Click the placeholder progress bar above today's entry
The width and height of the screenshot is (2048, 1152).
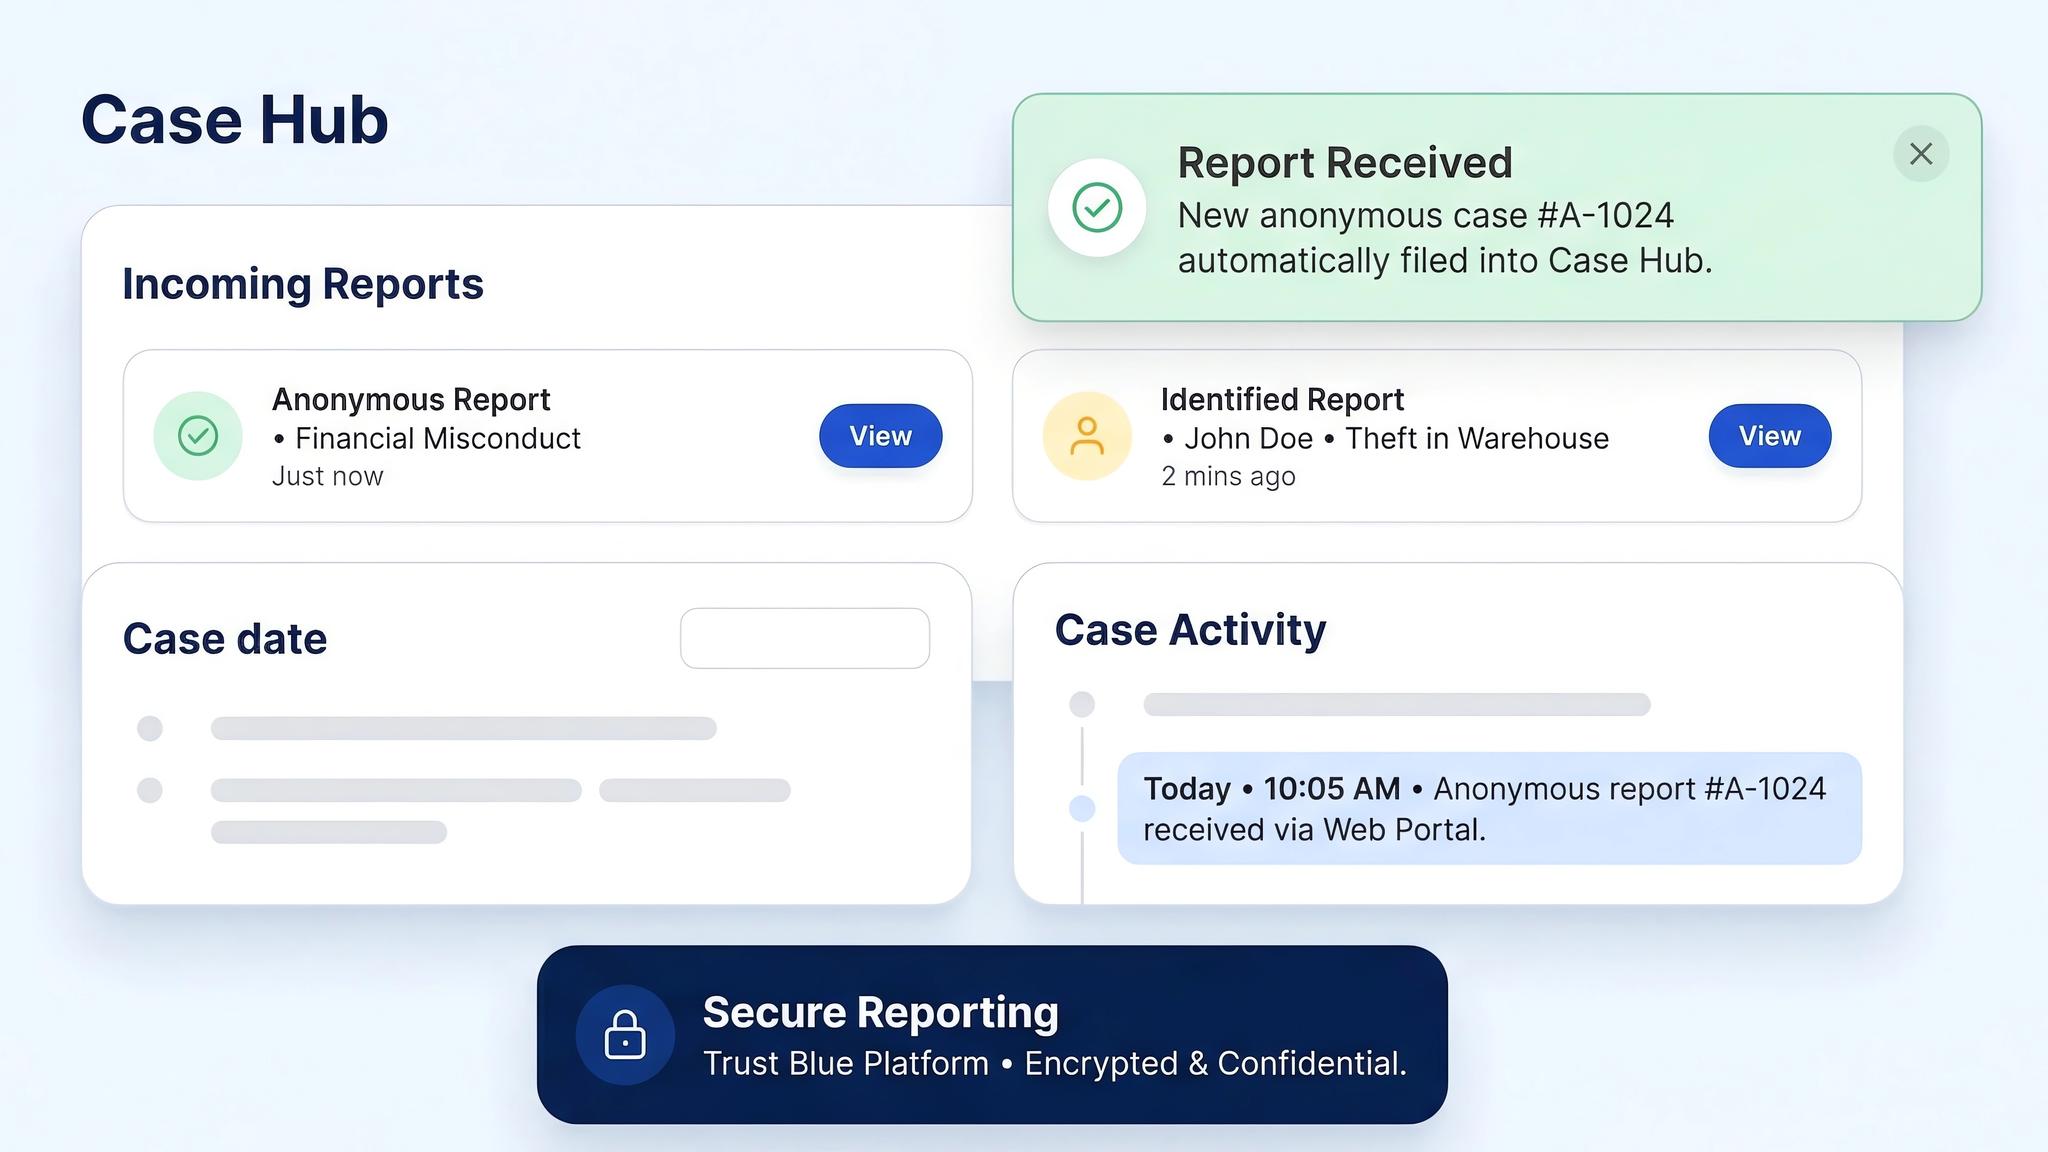(1396, 704)
